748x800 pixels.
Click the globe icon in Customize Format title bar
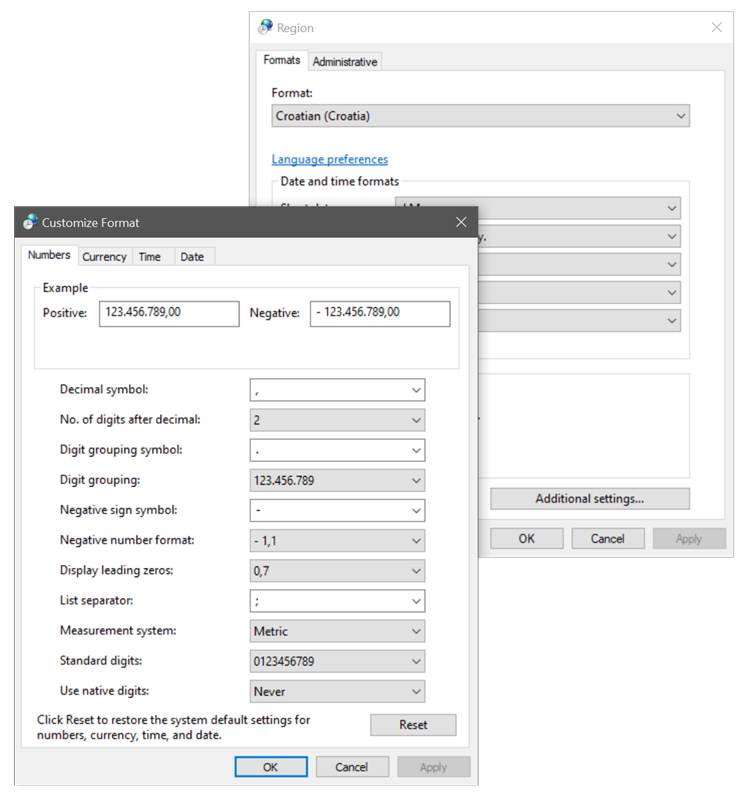pyautogui.click(x=30, y=222)
